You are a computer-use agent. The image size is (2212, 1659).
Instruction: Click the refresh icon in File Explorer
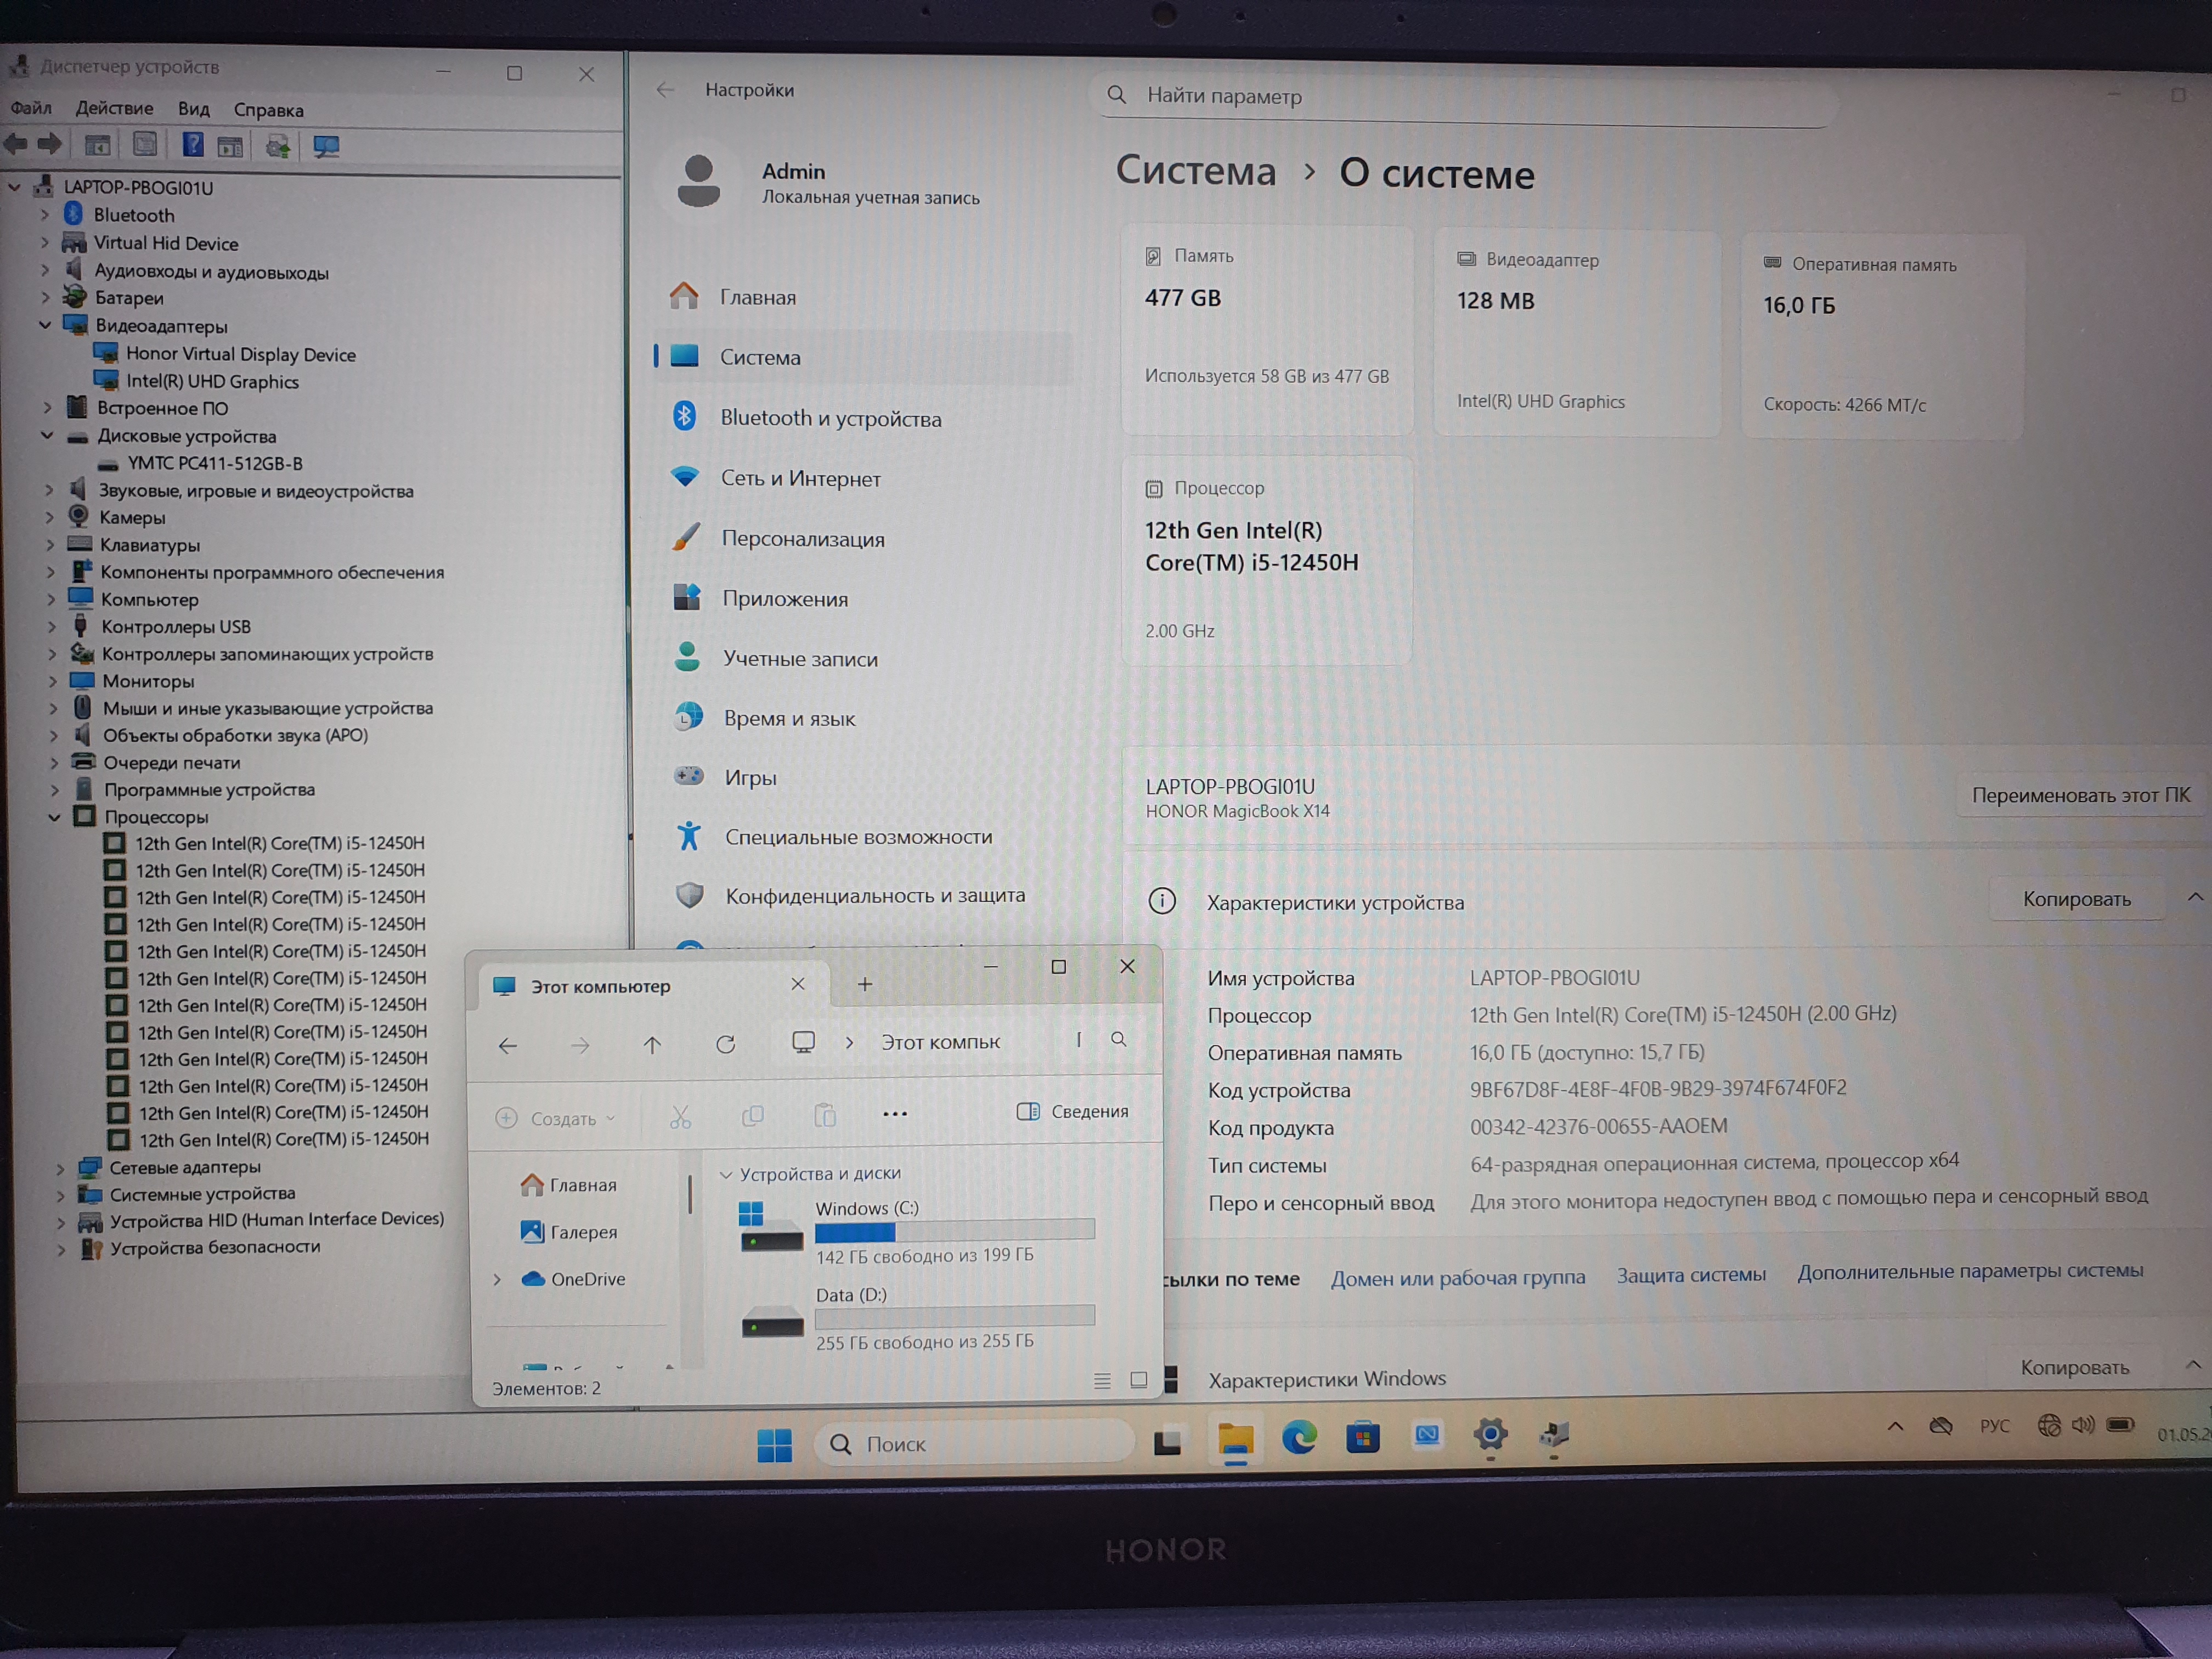point(726,1044)
